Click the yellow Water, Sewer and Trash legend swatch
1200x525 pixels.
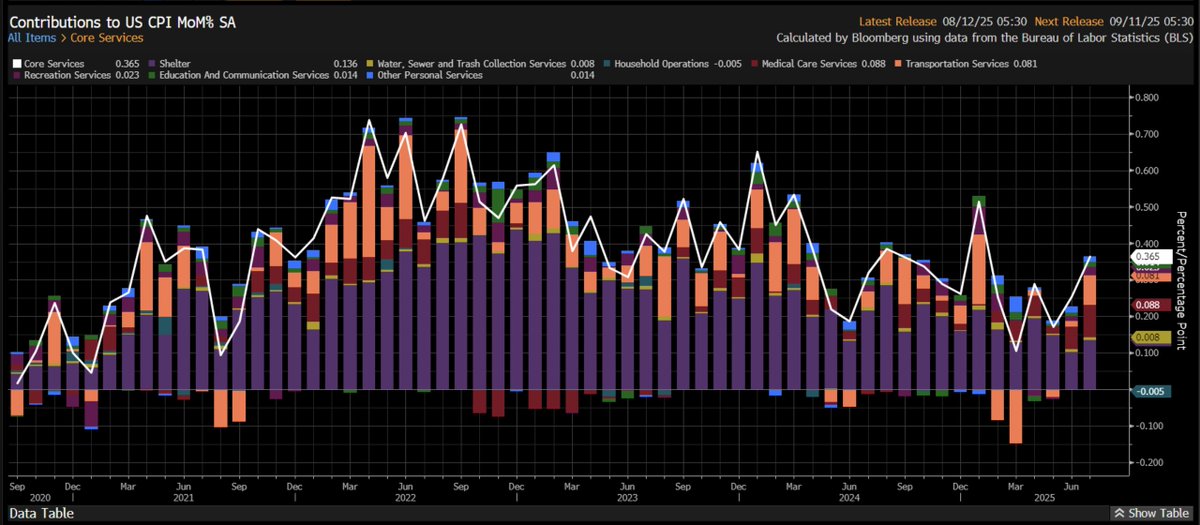pos(372,64)
